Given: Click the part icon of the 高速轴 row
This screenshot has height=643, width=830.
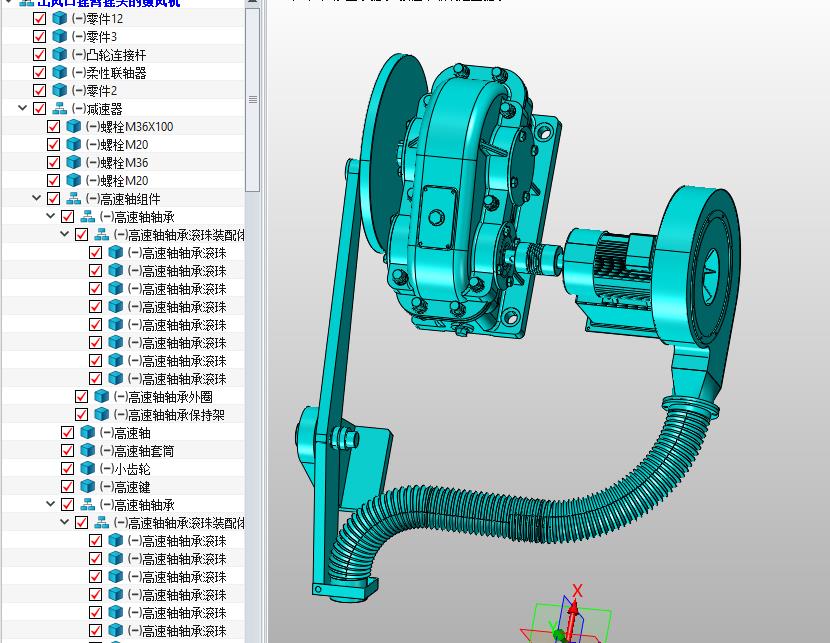Looking at the screenshot, I should point(87,432).
